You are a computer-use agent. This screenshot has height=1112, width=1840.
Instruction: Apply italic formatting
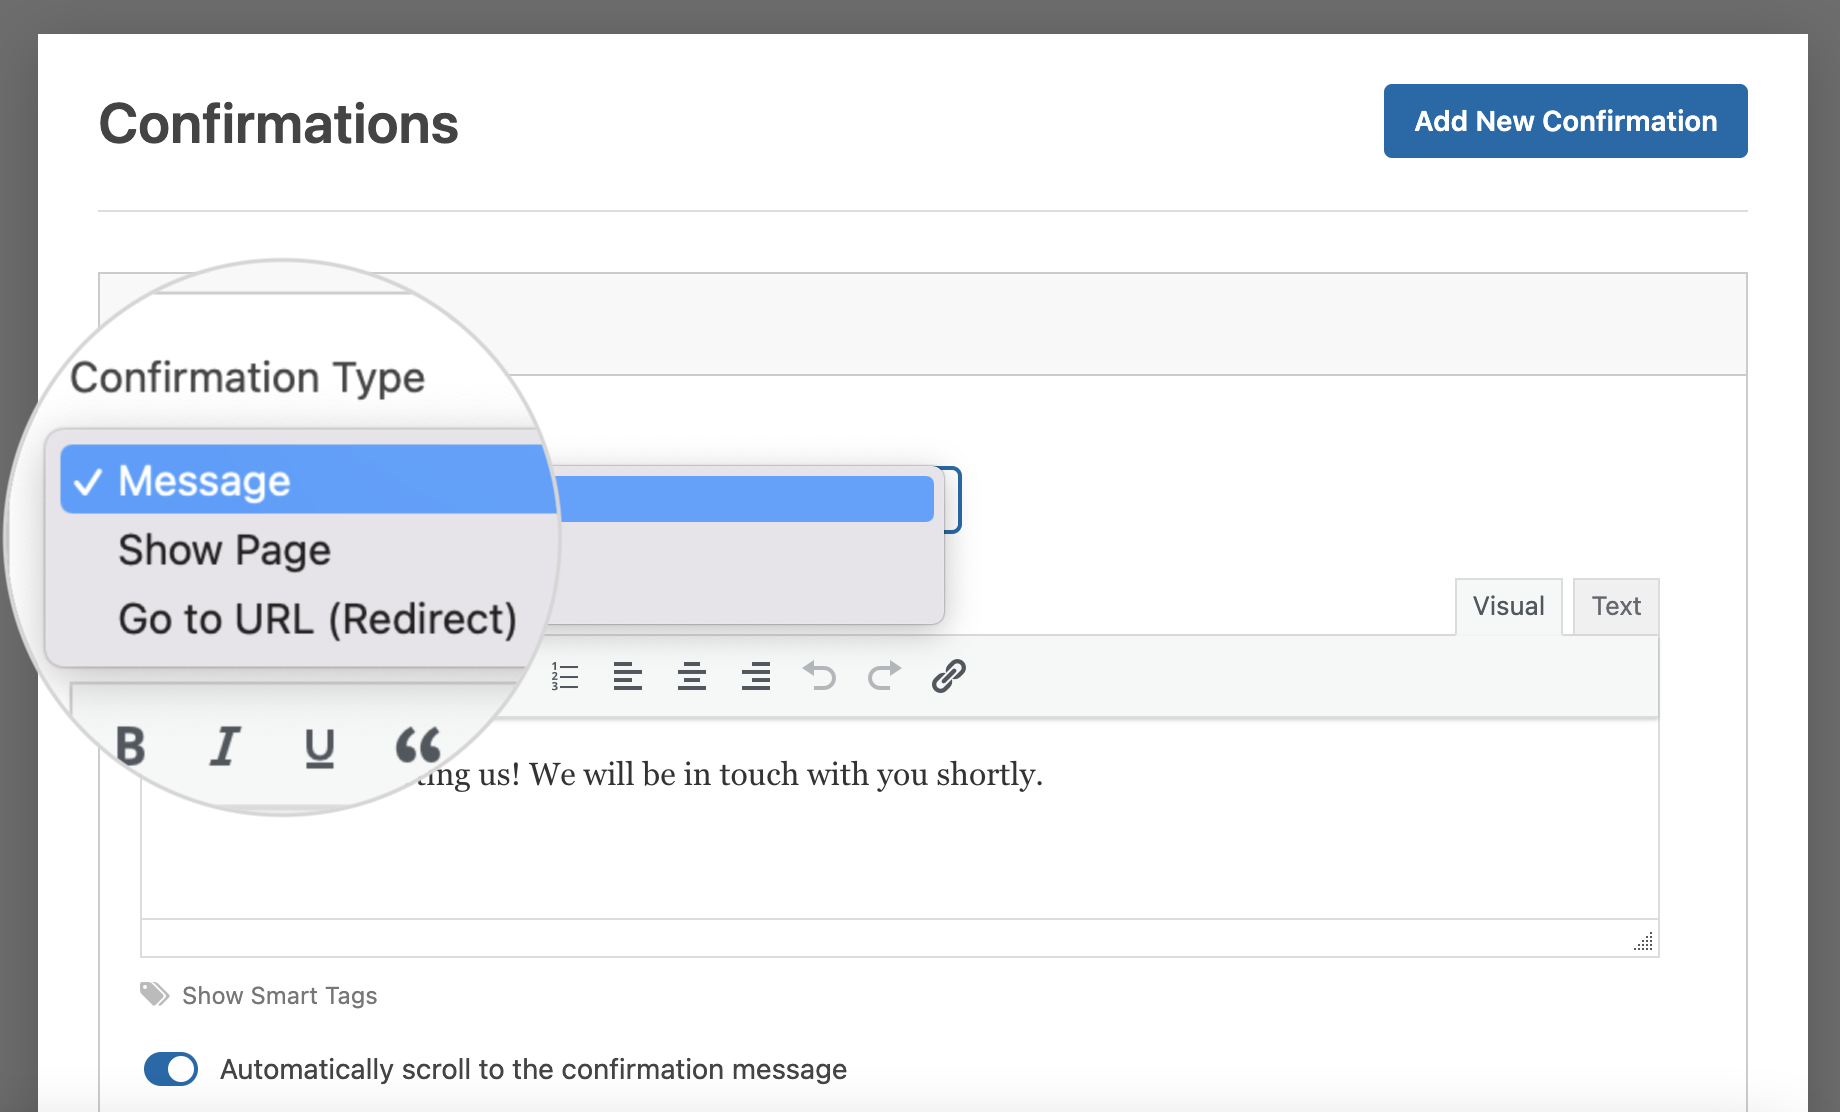[225, 746]
